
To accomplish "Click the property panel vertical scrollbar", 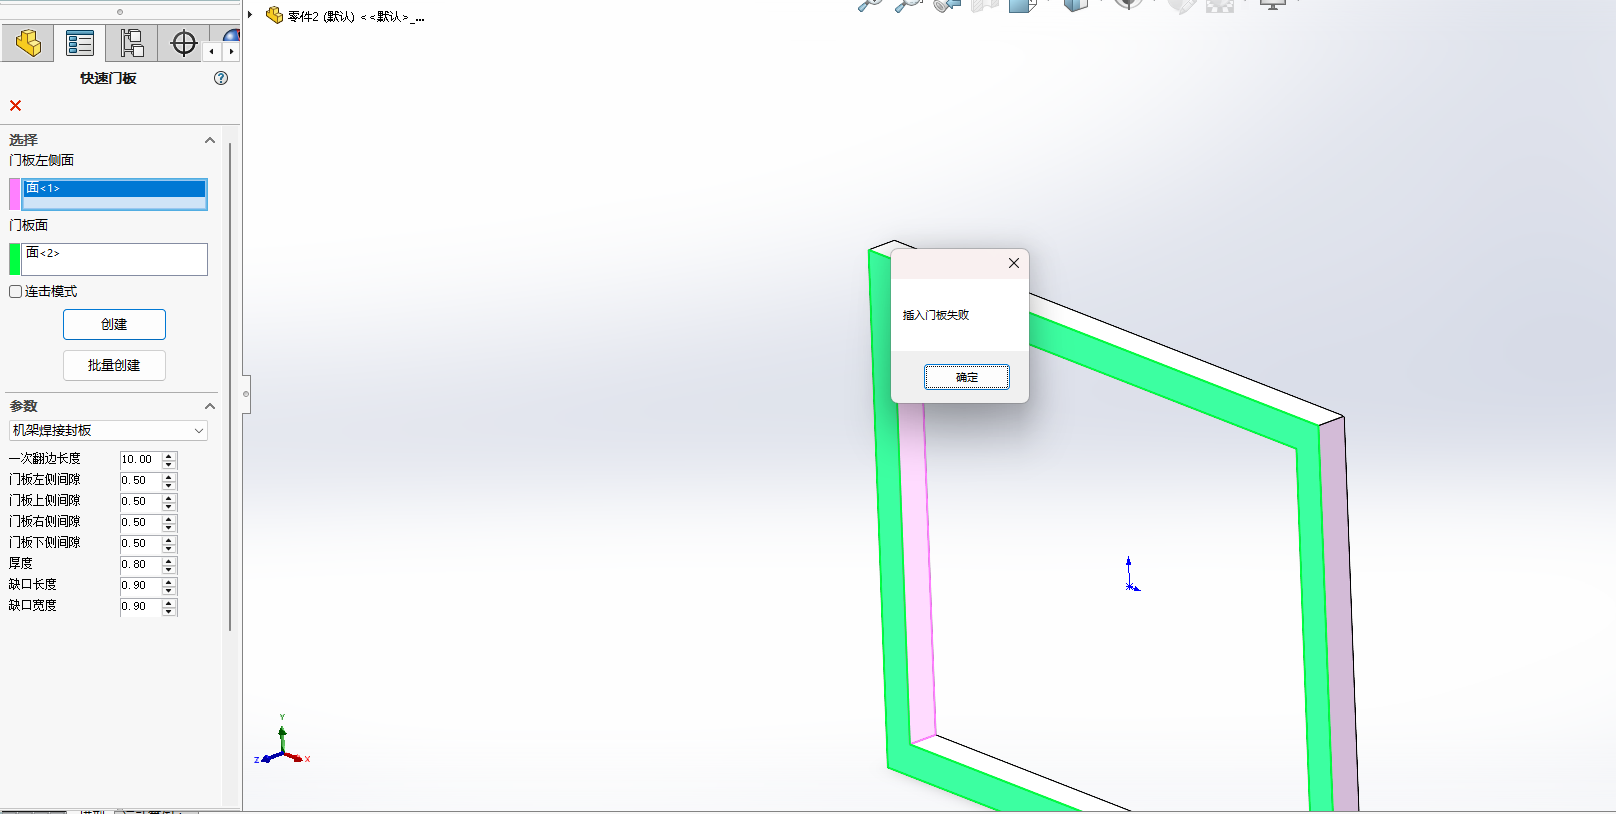I will coord(230,386).
